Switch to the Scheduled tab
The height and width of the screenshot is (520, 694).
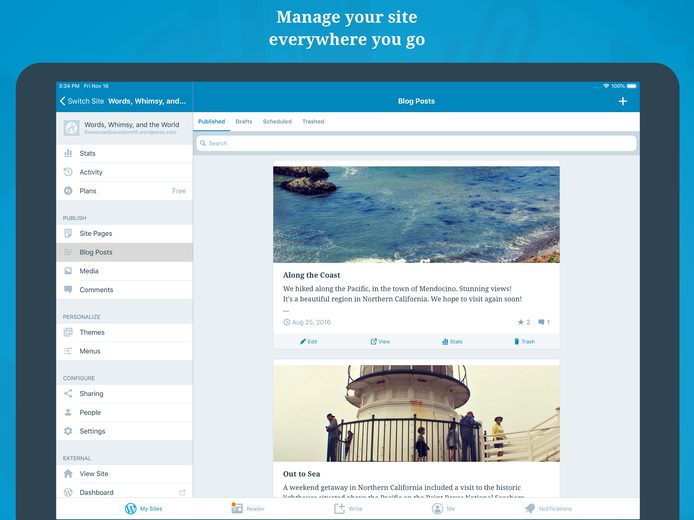(x=277, y=121)
